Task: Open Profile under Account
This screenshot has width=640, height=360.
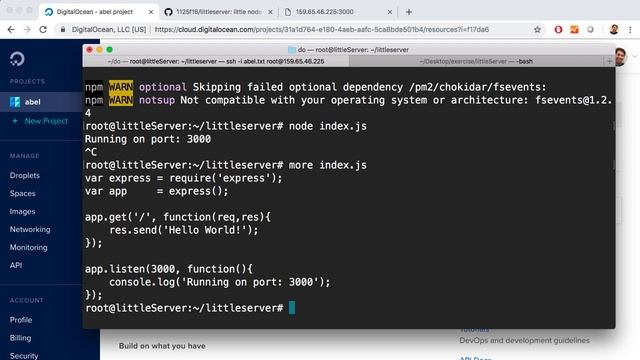Action: [21, 320]
